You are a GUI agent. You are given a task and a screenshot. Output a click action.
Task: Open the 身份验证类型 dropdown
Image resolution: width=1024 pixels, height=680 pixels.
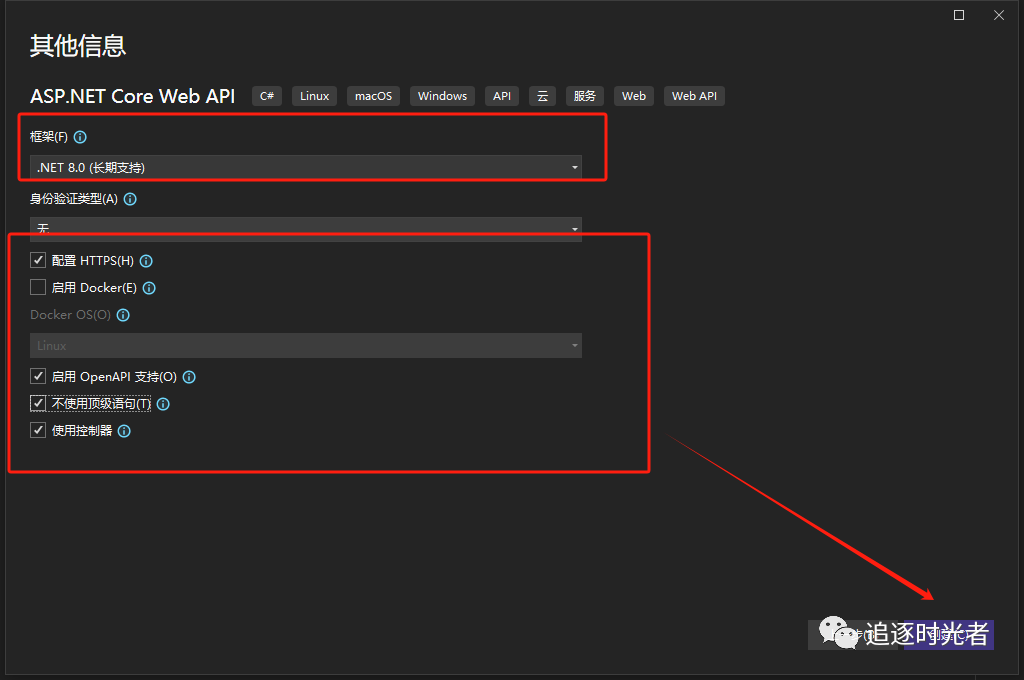point(306,229)
